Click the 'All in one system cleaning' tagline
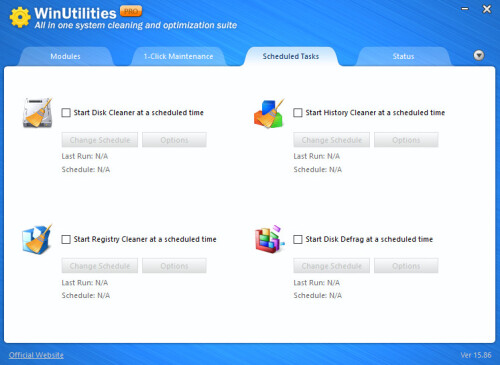 pyautogui.click(x=136, y=25)
